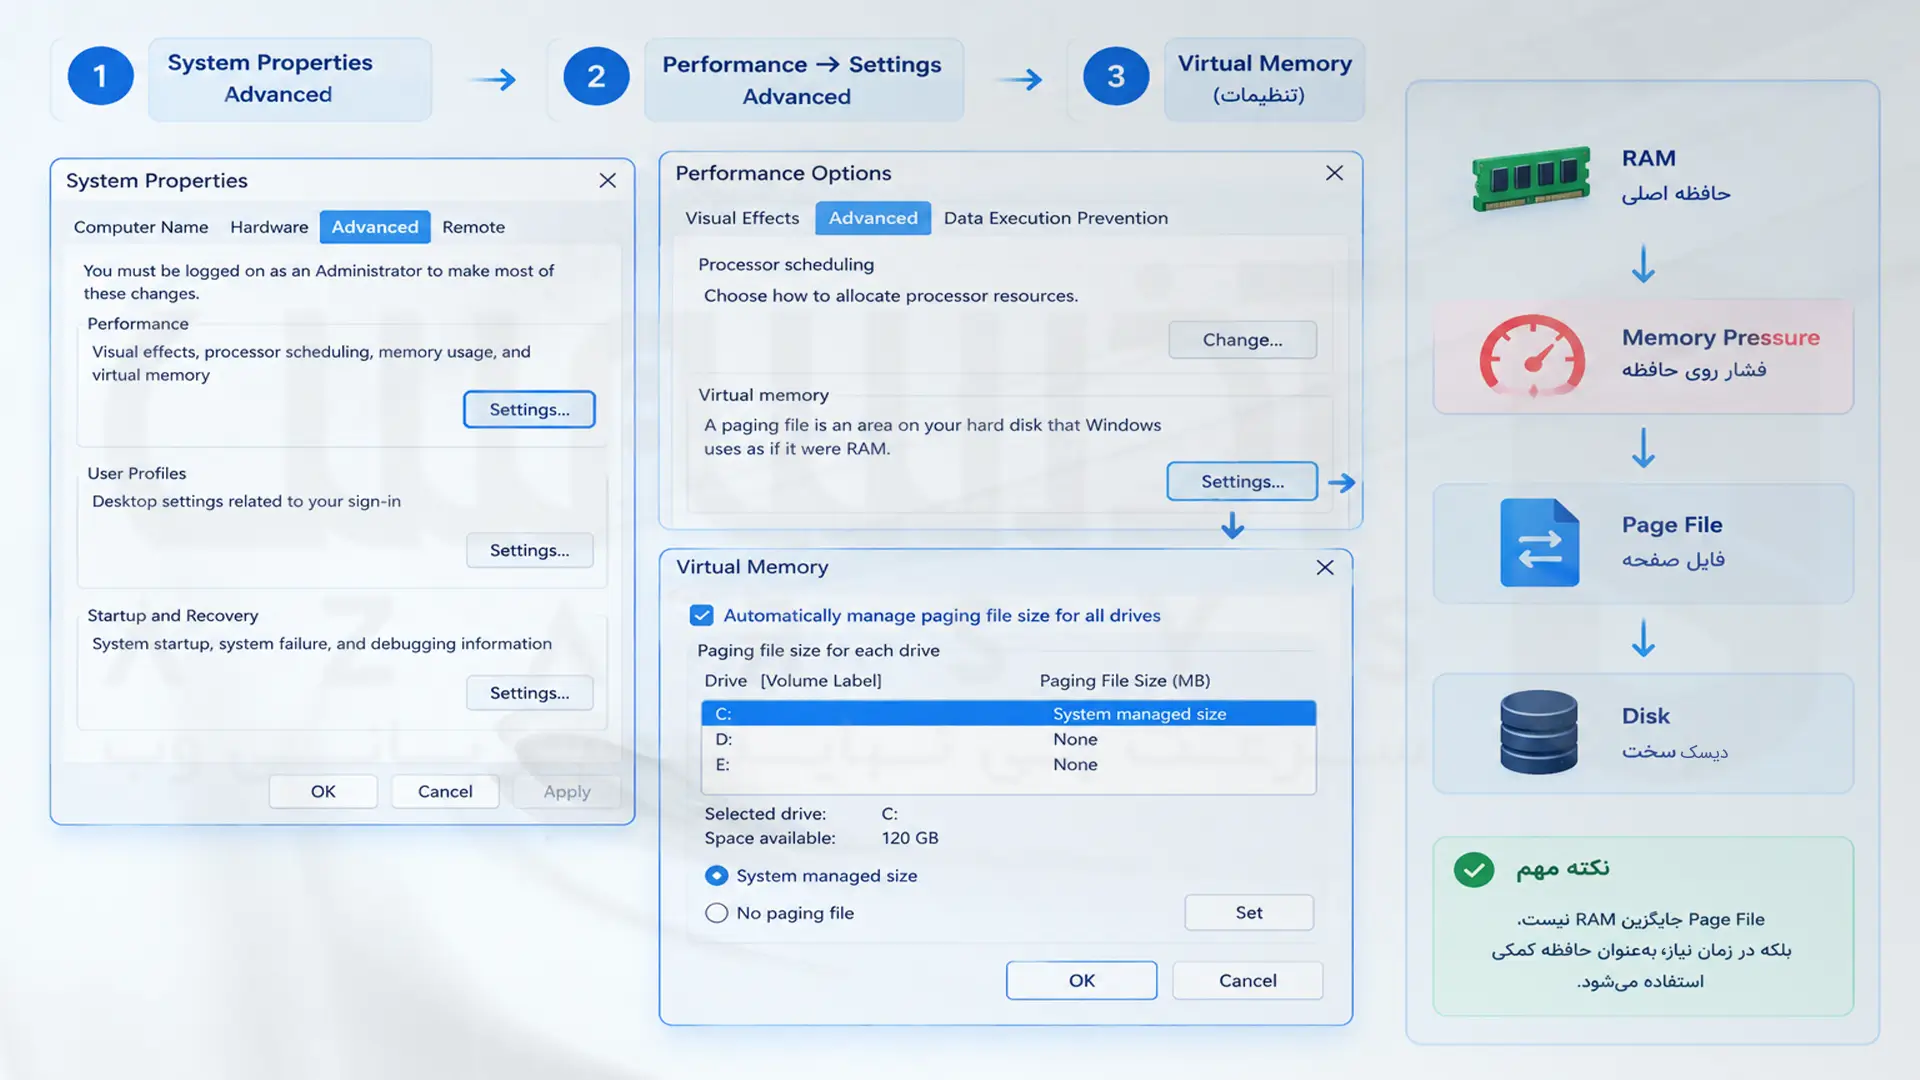Click Apply in System Properties
The width and height of the screenshot is (1920, 1080).
(567, 791)
